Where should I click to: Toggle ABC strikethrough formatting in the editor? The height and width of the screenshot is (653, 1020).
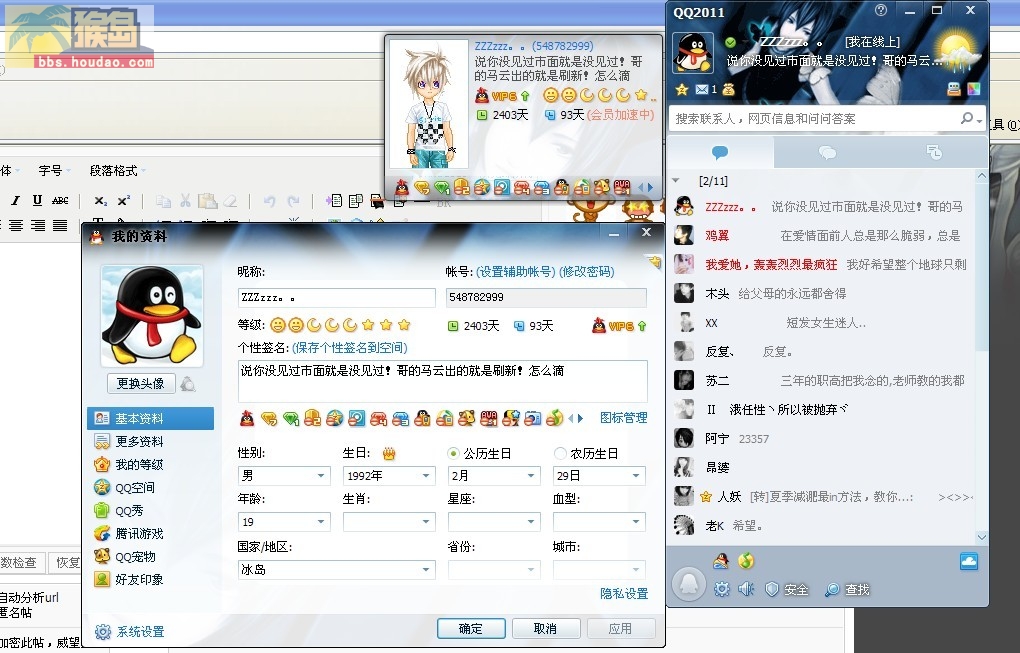pos(60,201)
